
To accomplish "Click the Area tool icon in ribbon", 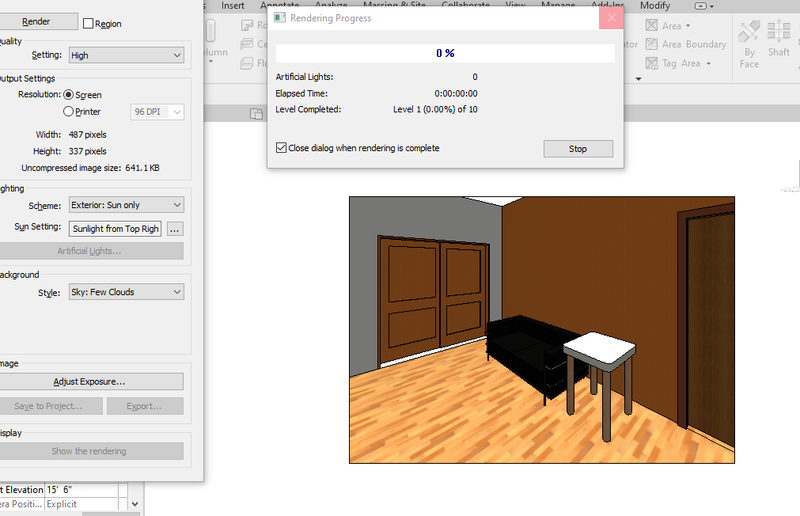I will point(652,26).
